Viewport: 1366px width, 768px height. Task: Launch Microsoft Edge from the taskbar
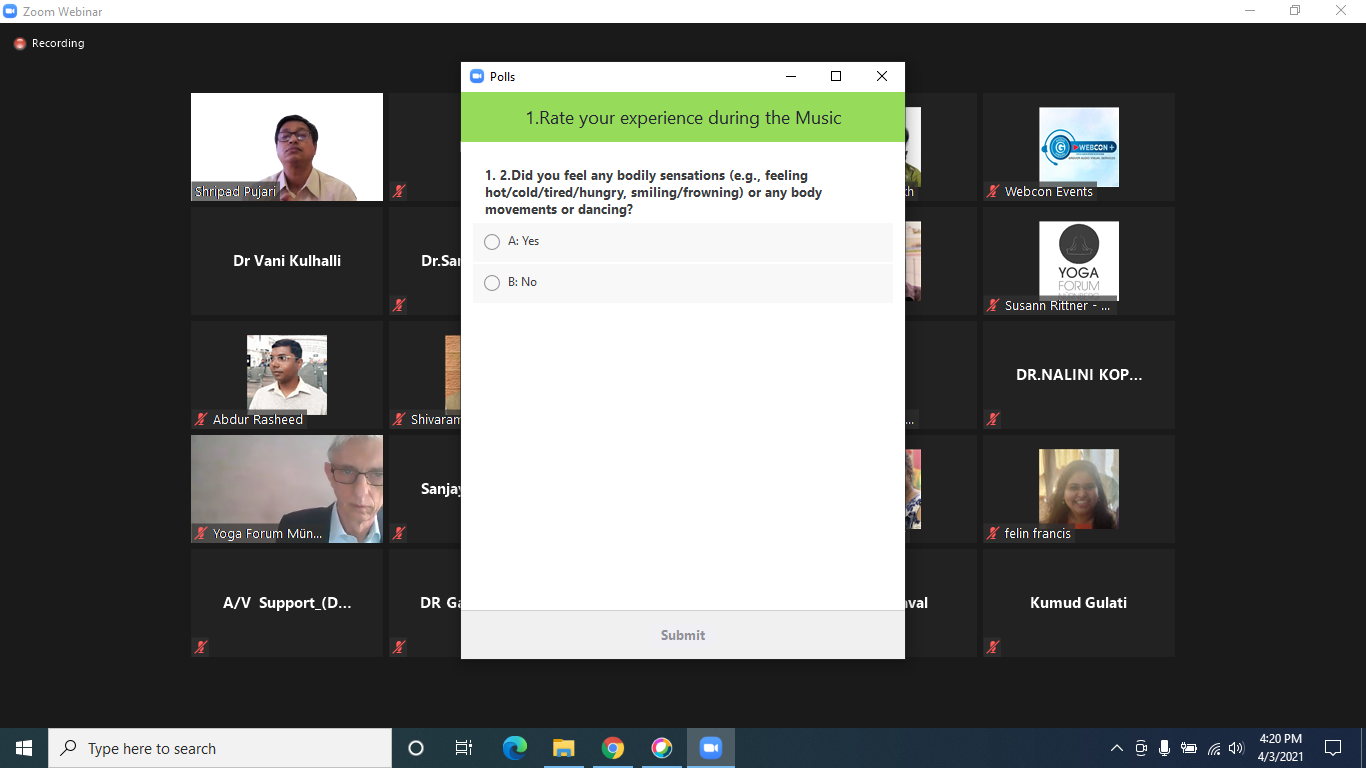tap(515, 748)
